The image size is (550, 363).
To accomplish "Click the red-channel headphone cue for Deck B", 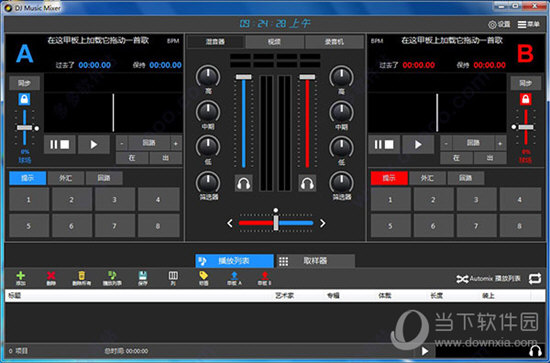I will 307,183.
